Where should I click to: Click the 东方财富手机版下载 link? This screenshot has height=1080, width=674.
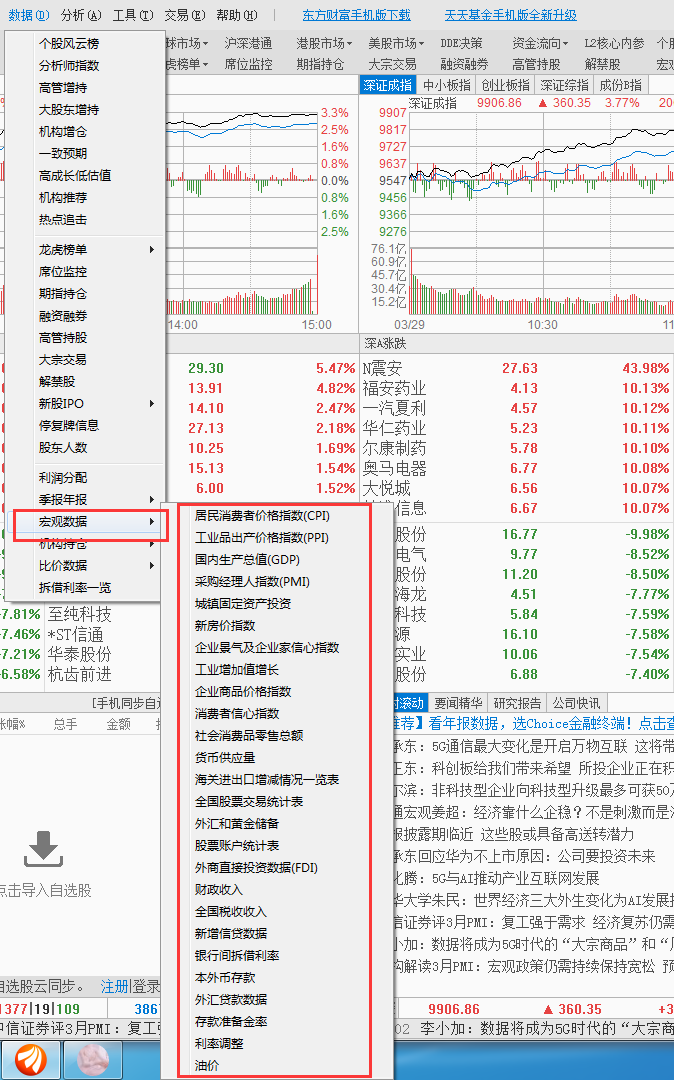(357, 14)
